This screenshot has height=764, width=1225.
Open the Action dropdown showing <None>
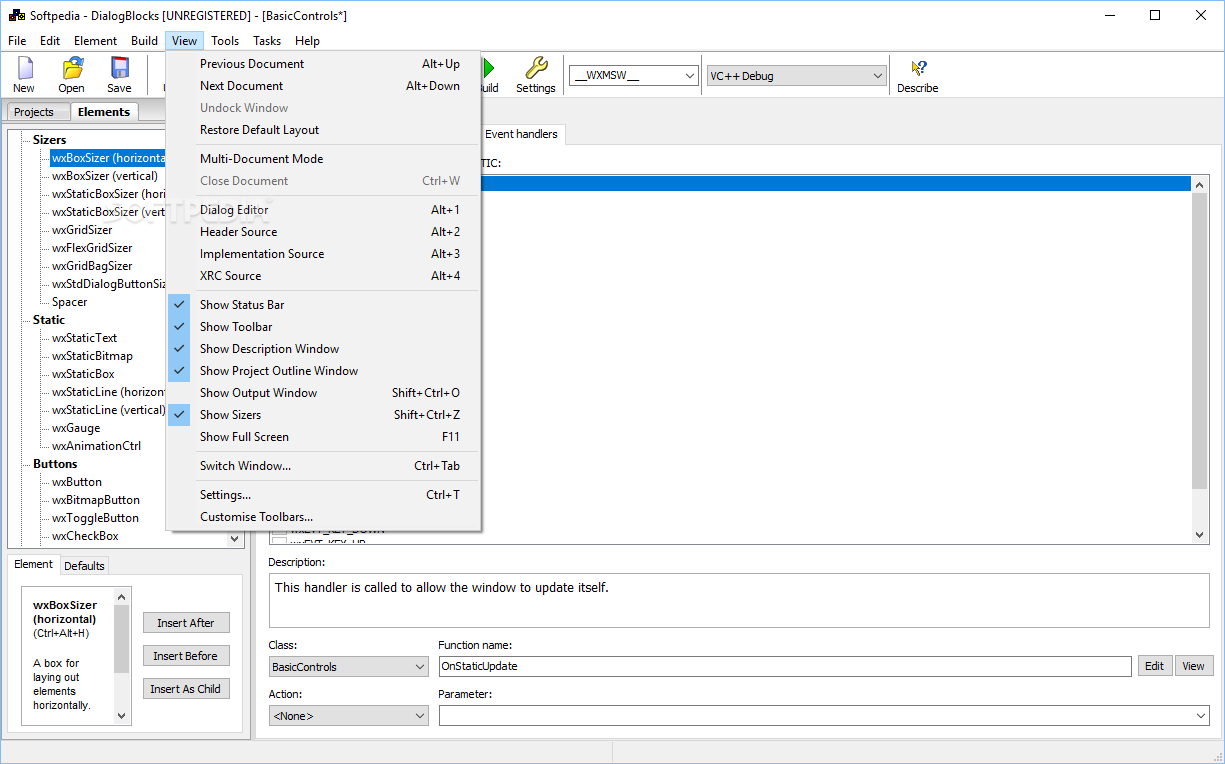click(x=348, y=716)
